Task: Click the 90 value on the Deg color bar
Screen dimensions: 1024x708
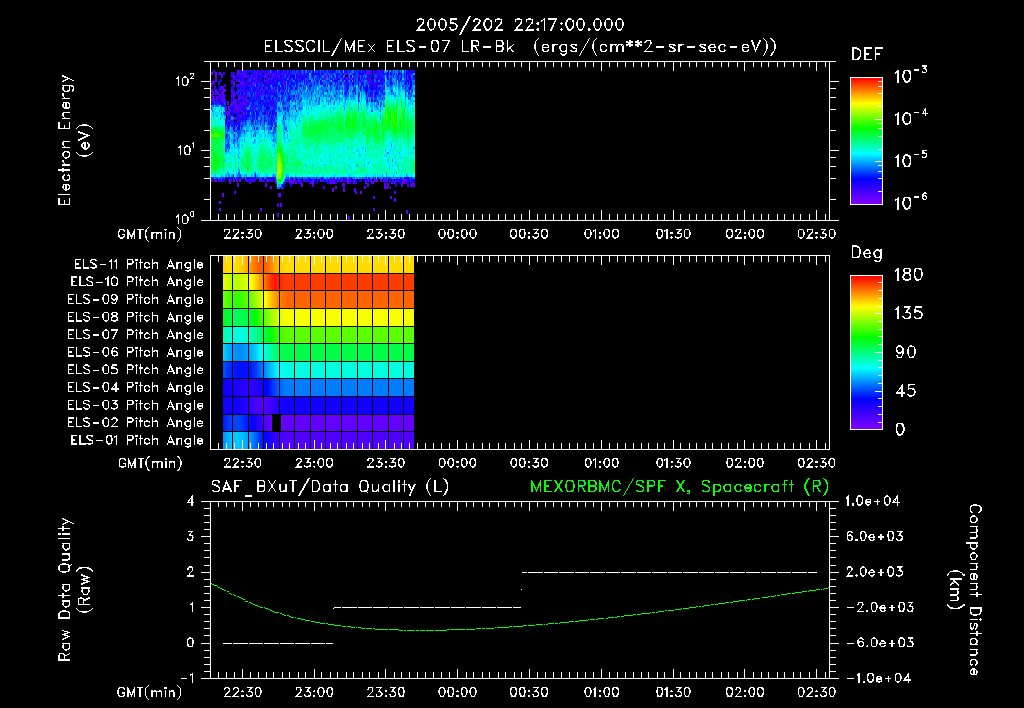Action: 905,352
